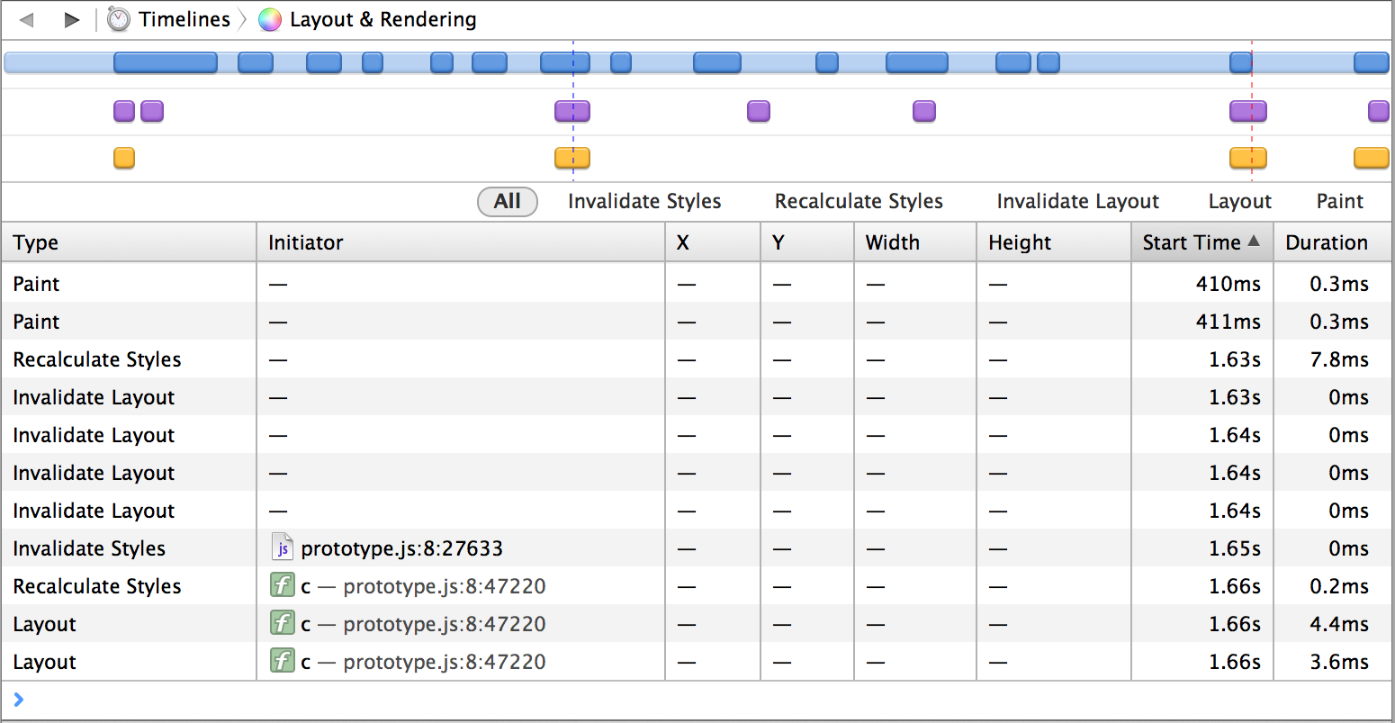1395x723 pixels.
Task: Click the console prompt chevron
Action: click(x=18, y=700)
